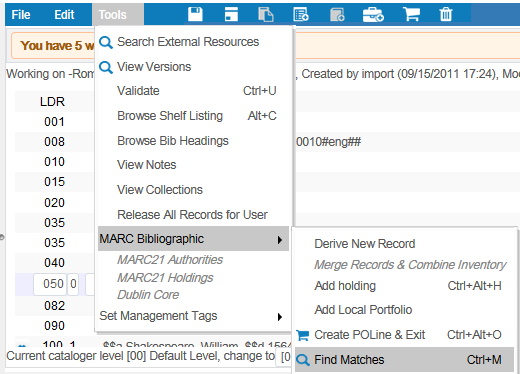Image resolution: width=520 pixels, height=374 pixels.
Task: Click the shopping cart order icon in toolbar
Action: coord(412,14)
